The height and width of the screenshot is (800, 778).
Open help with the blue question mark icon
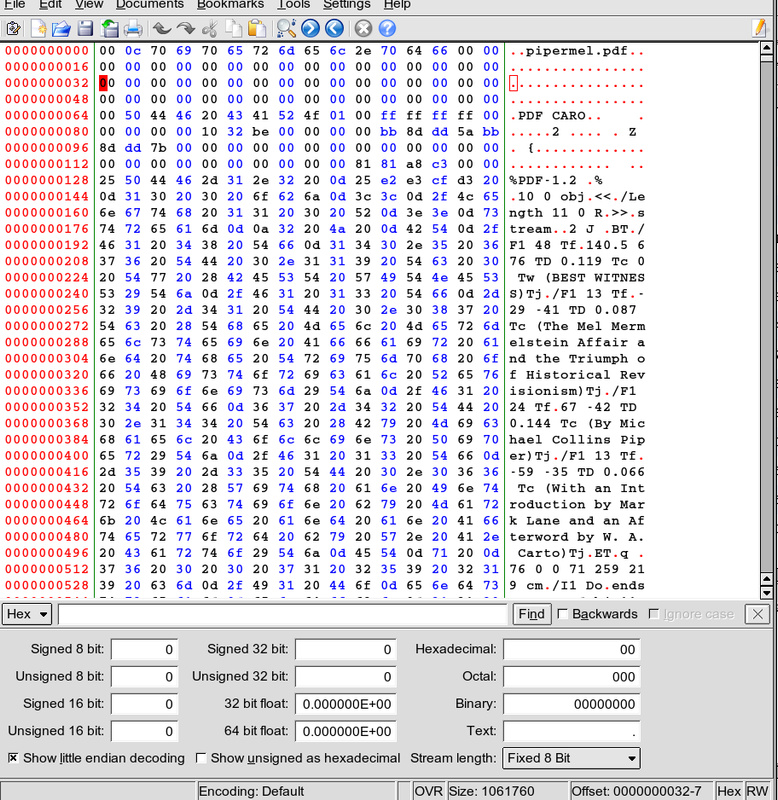click(387, 28)
